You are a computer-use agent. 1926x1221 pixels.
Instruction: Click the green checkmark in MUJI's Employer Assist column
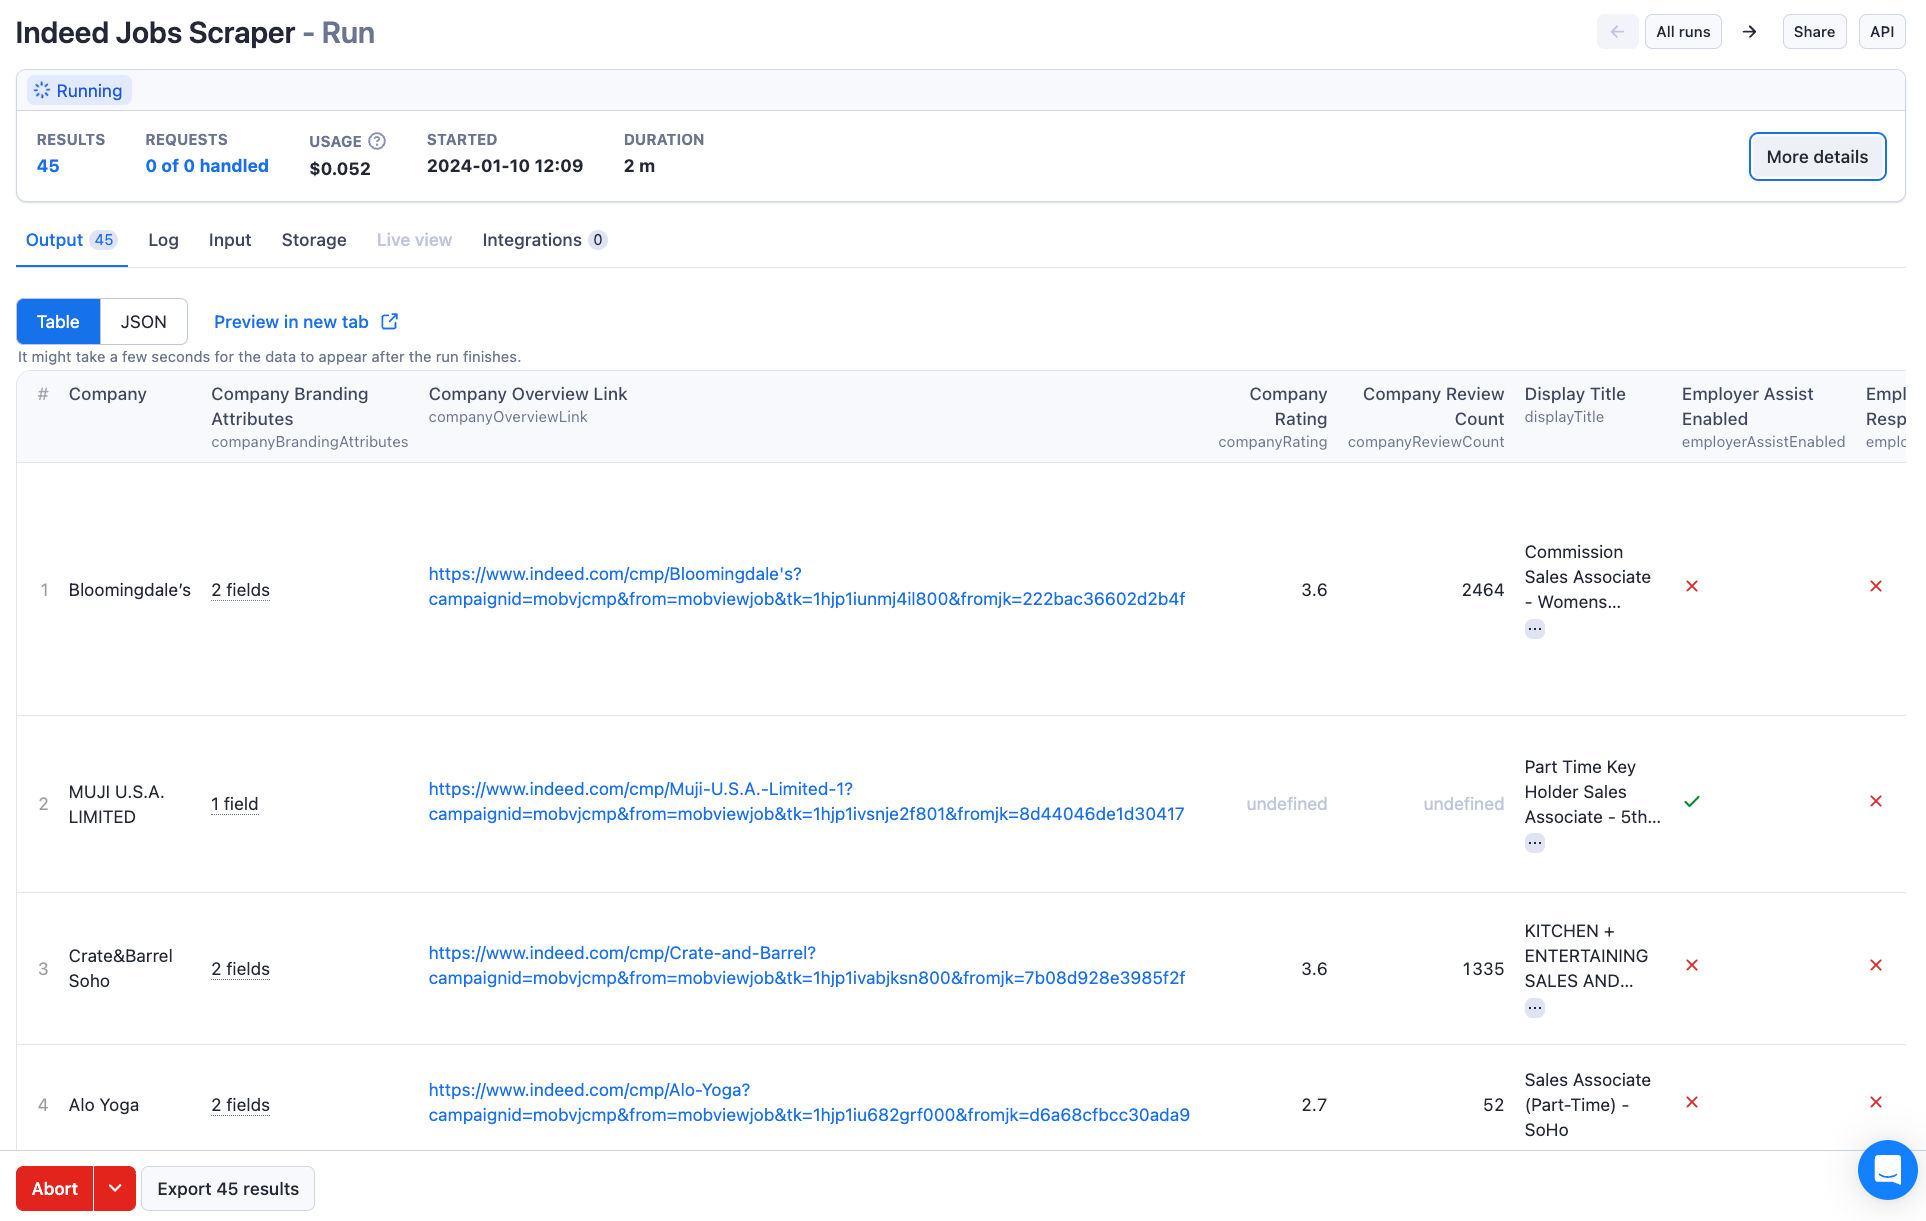point(1692,800)
